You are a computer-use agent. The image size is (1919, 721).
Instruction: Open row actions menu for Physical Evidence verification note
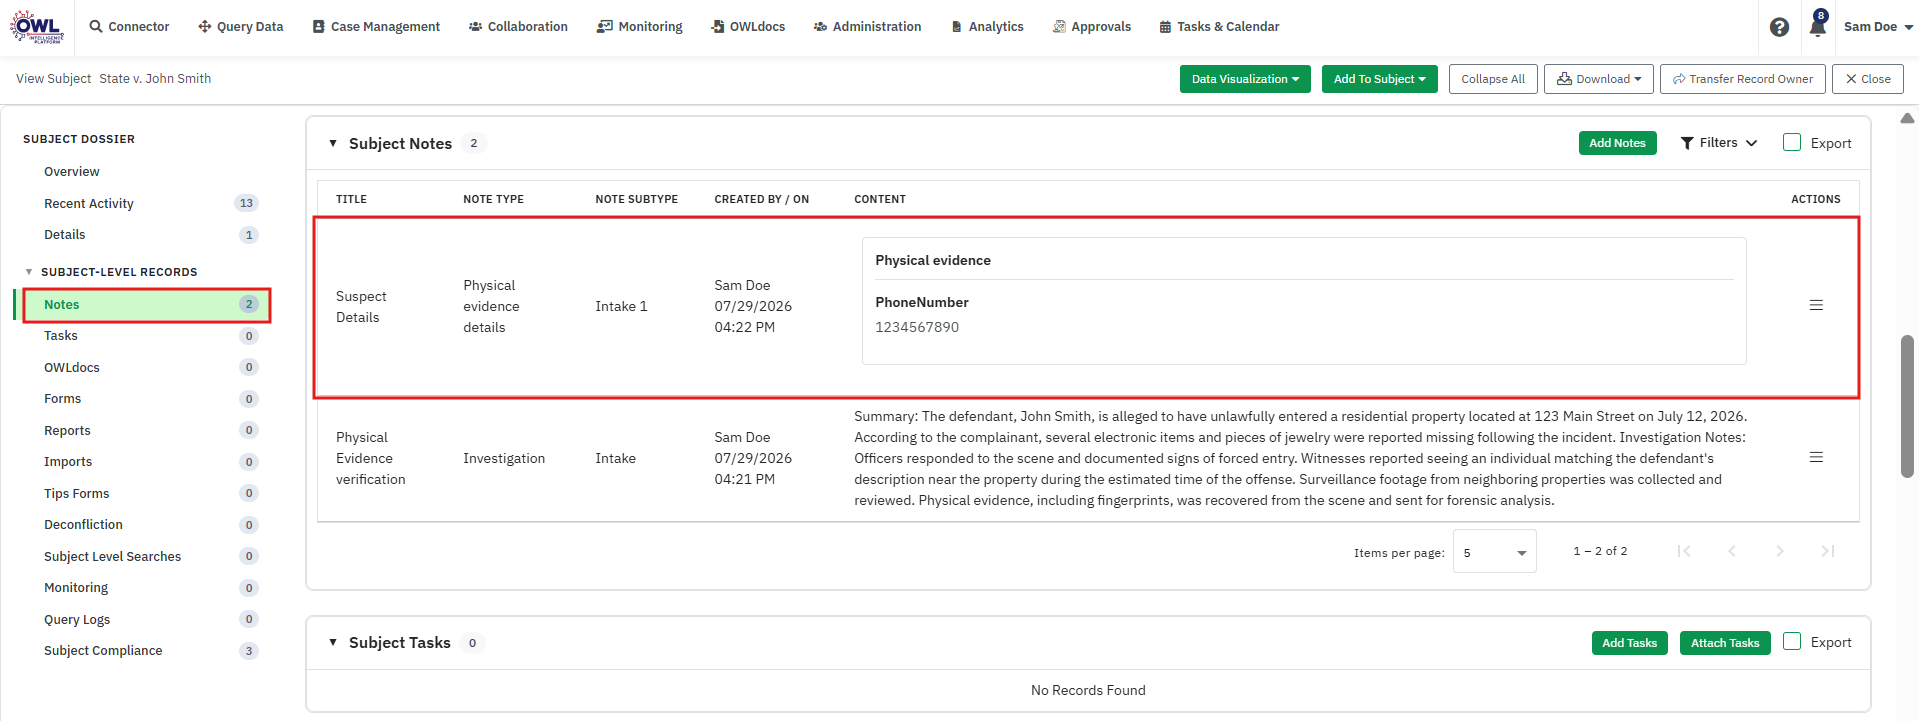[x=1816, y=457]
